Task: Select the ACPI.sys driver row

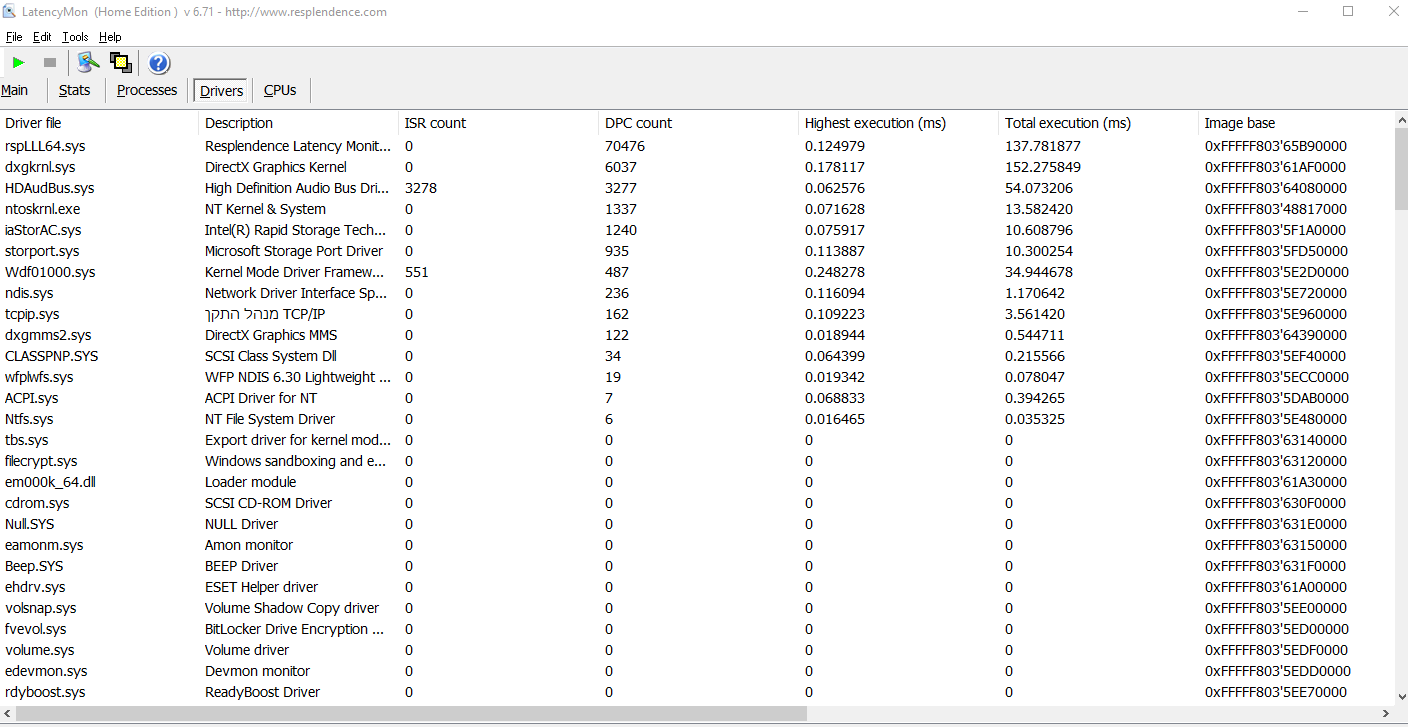Action: (x=696, y=398)
